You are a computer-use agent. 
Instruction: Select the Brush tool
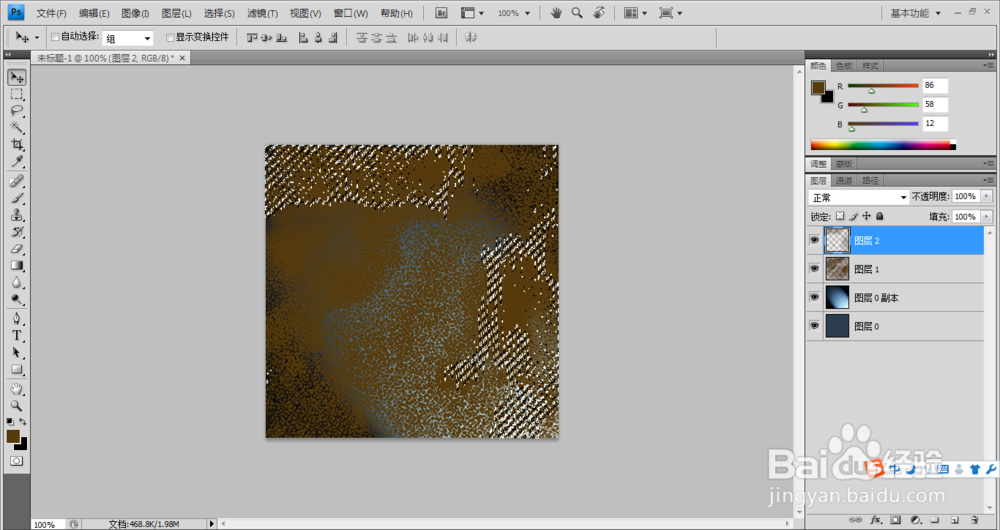(x=17, y=198)
